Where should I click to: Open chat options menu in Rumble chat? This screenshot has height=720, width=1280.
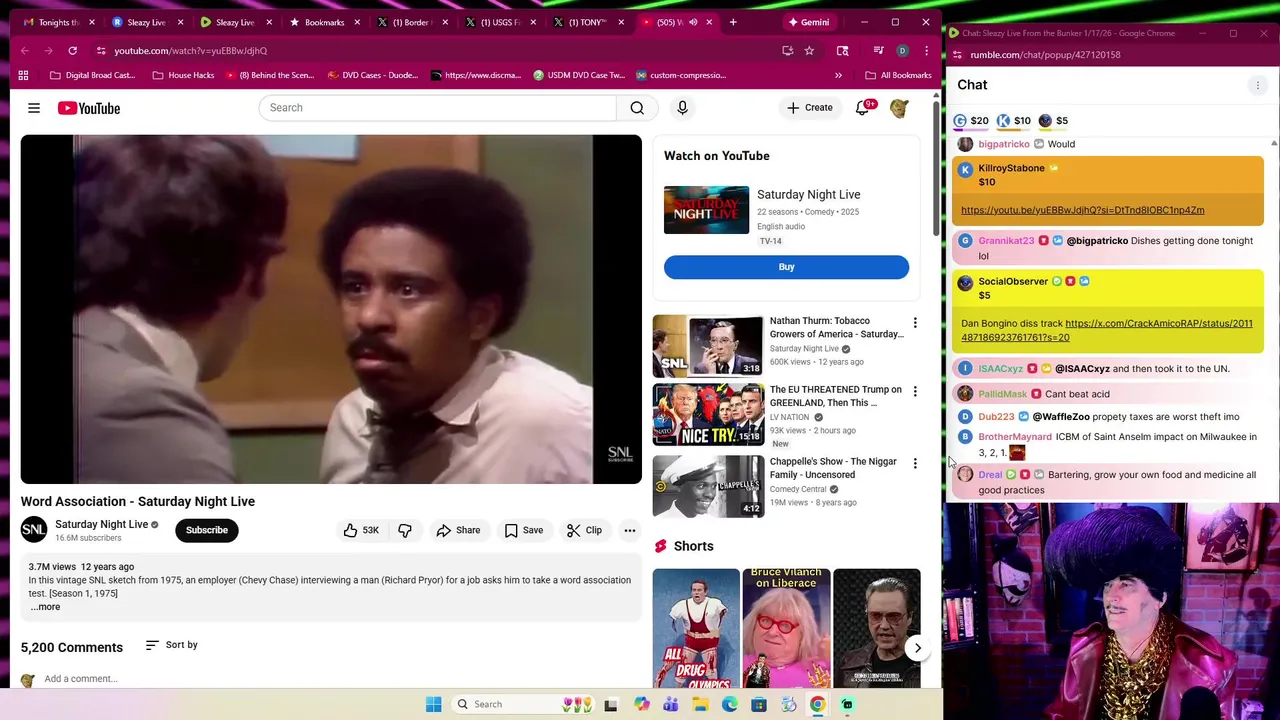1258,85
